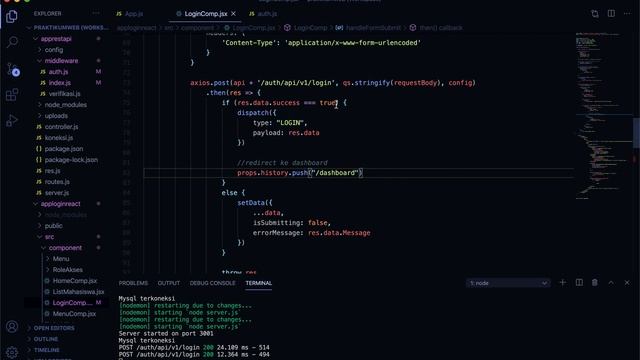
Task: Switch to the App.js tab
Action: (x=130, y=13)
